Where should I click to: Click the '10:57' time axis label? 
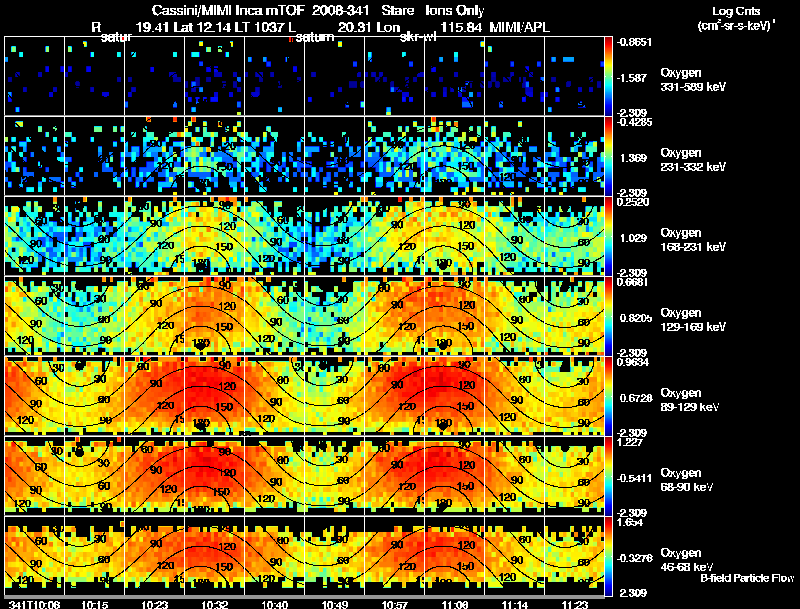(x=394, y=604)
